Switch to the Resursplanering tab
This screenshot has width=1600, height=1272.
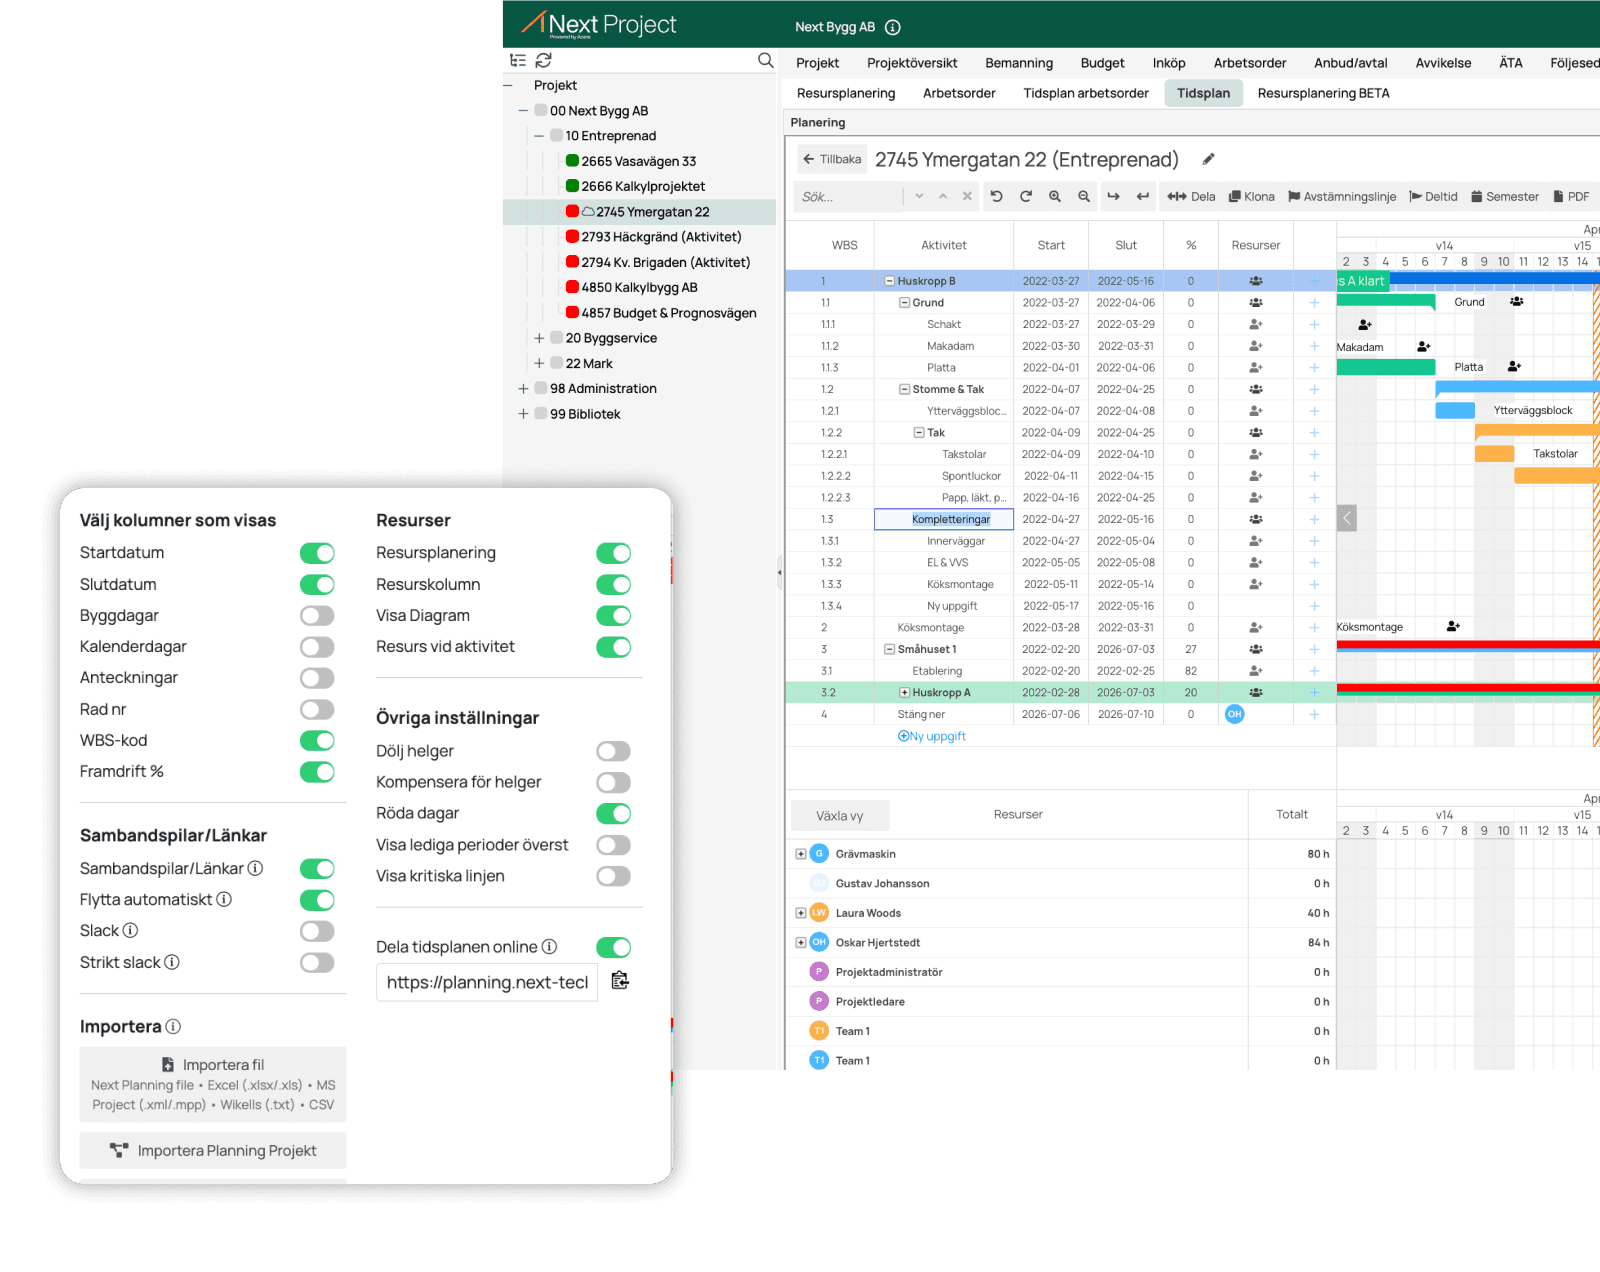coord(846,93)
